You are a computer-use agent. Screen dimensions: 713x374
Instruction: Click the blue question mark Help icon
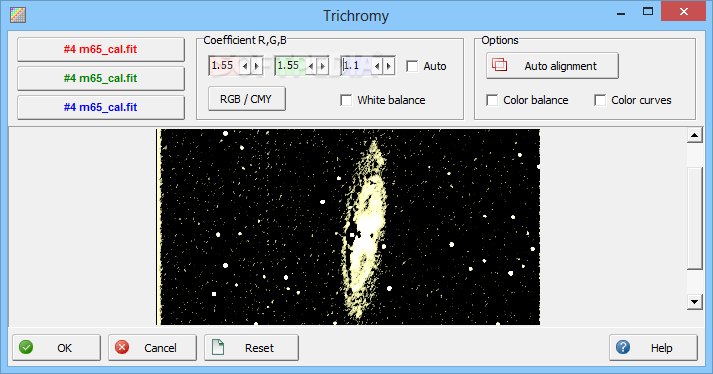(623, 347)
